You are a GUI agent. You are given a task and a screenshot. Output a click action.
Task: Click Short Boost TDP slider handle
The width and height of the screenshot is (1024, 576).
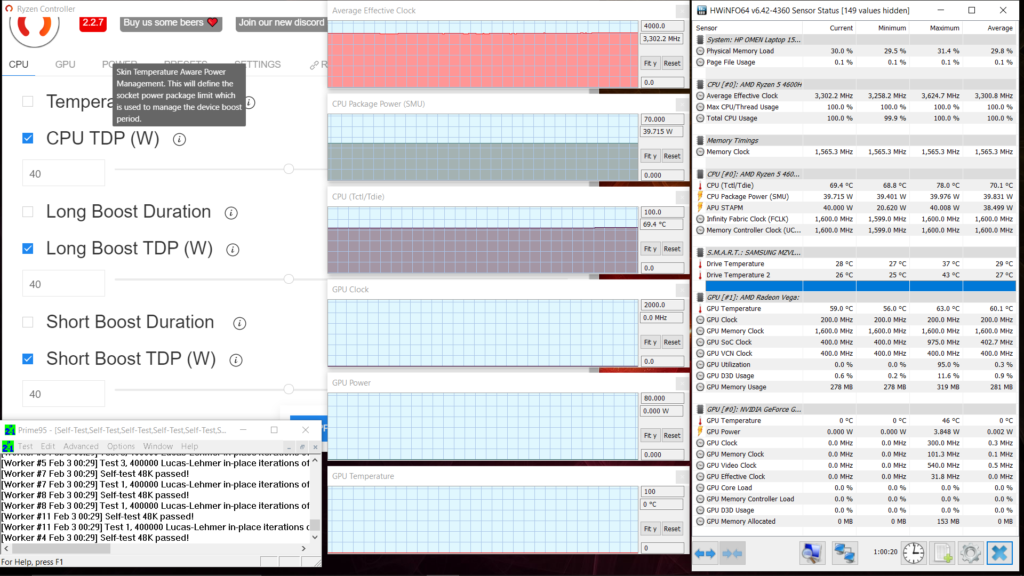point(289,389)
